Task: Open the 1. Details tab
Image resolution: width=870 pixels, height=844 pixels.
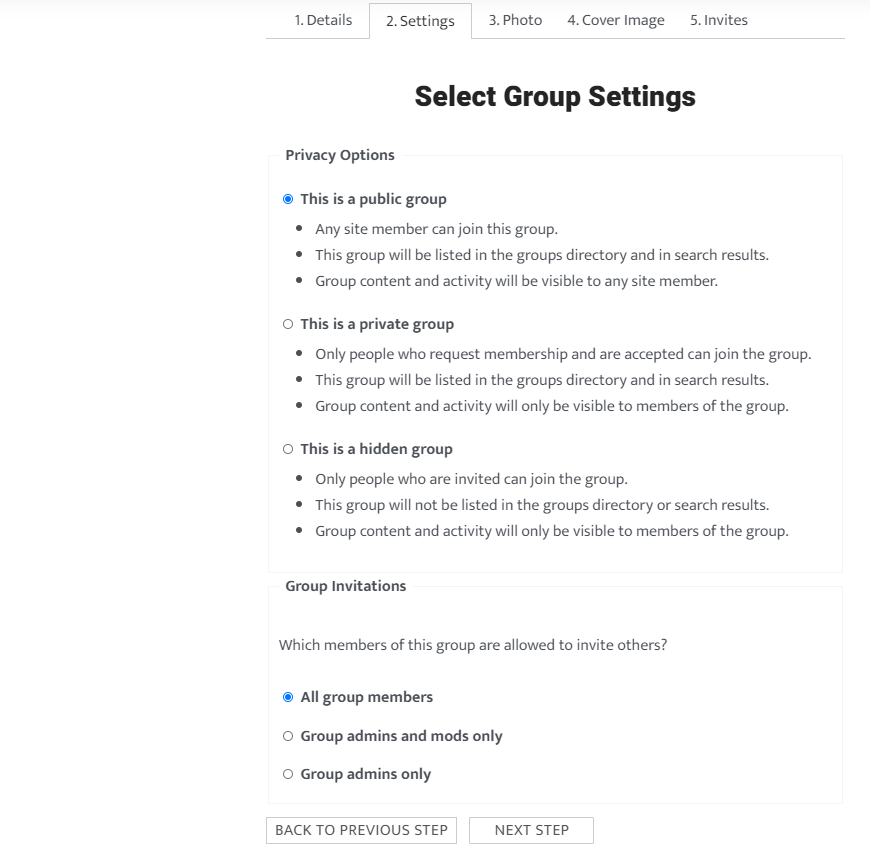Action: click(323, 20)
